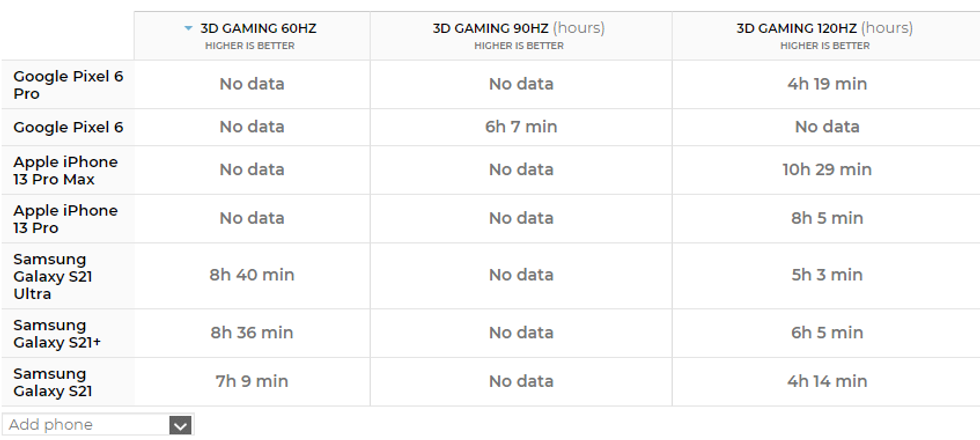Click the sort arrow beside 3D Gaming 60Hz
This screenshot has height=440, width=980.
point(188,29)
